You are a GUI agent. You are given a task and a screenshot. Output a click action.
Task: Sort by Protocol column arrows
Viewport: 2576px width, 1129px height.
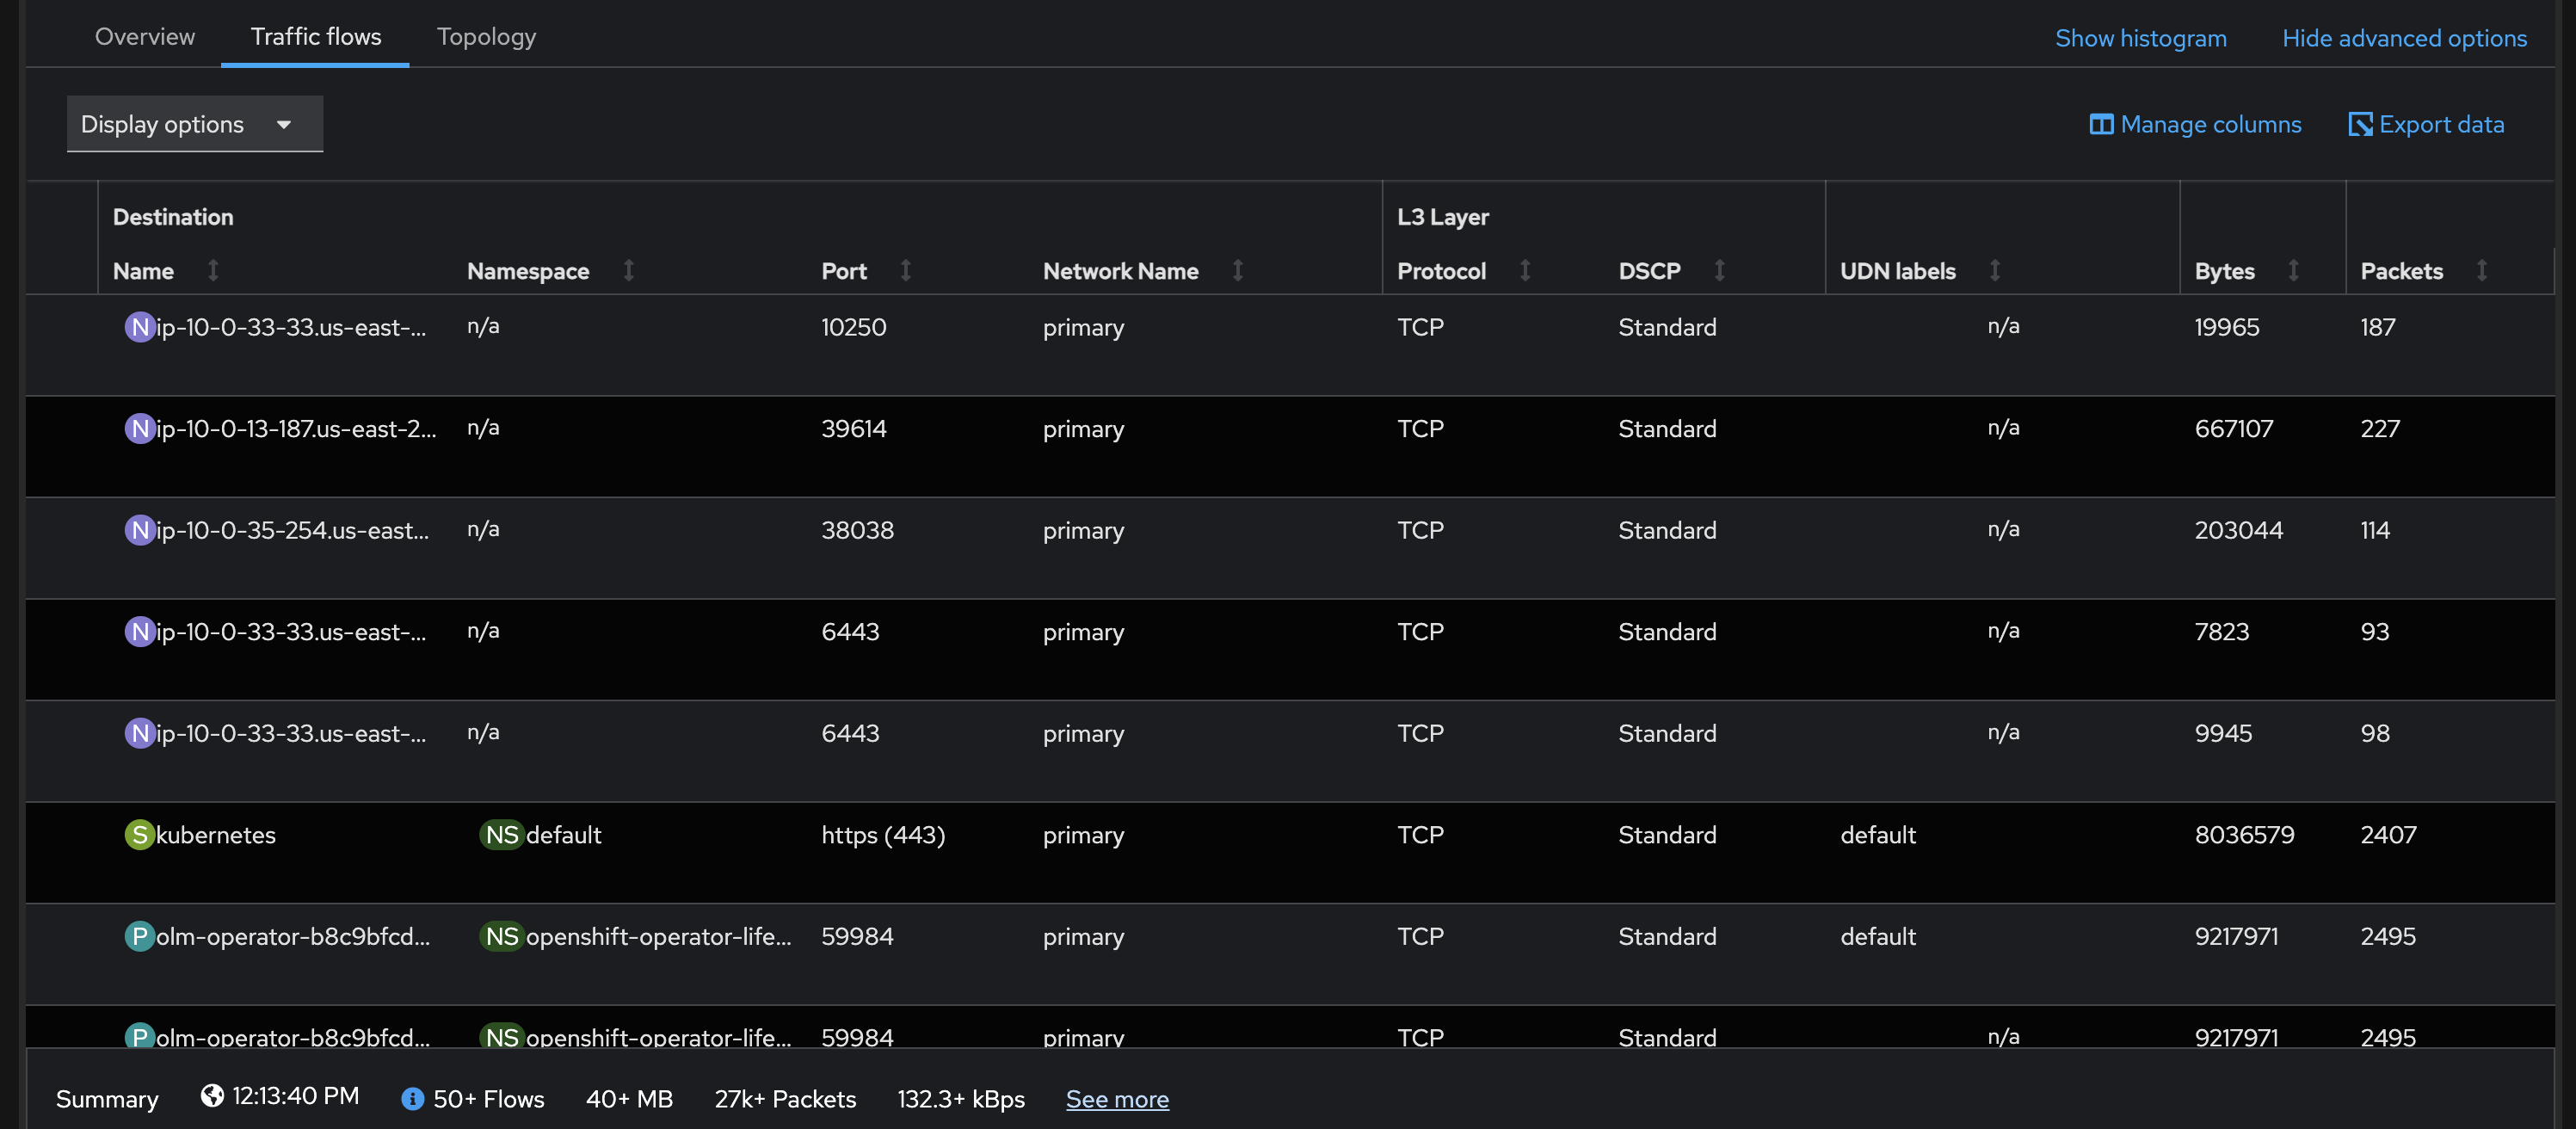(1525, 270)
